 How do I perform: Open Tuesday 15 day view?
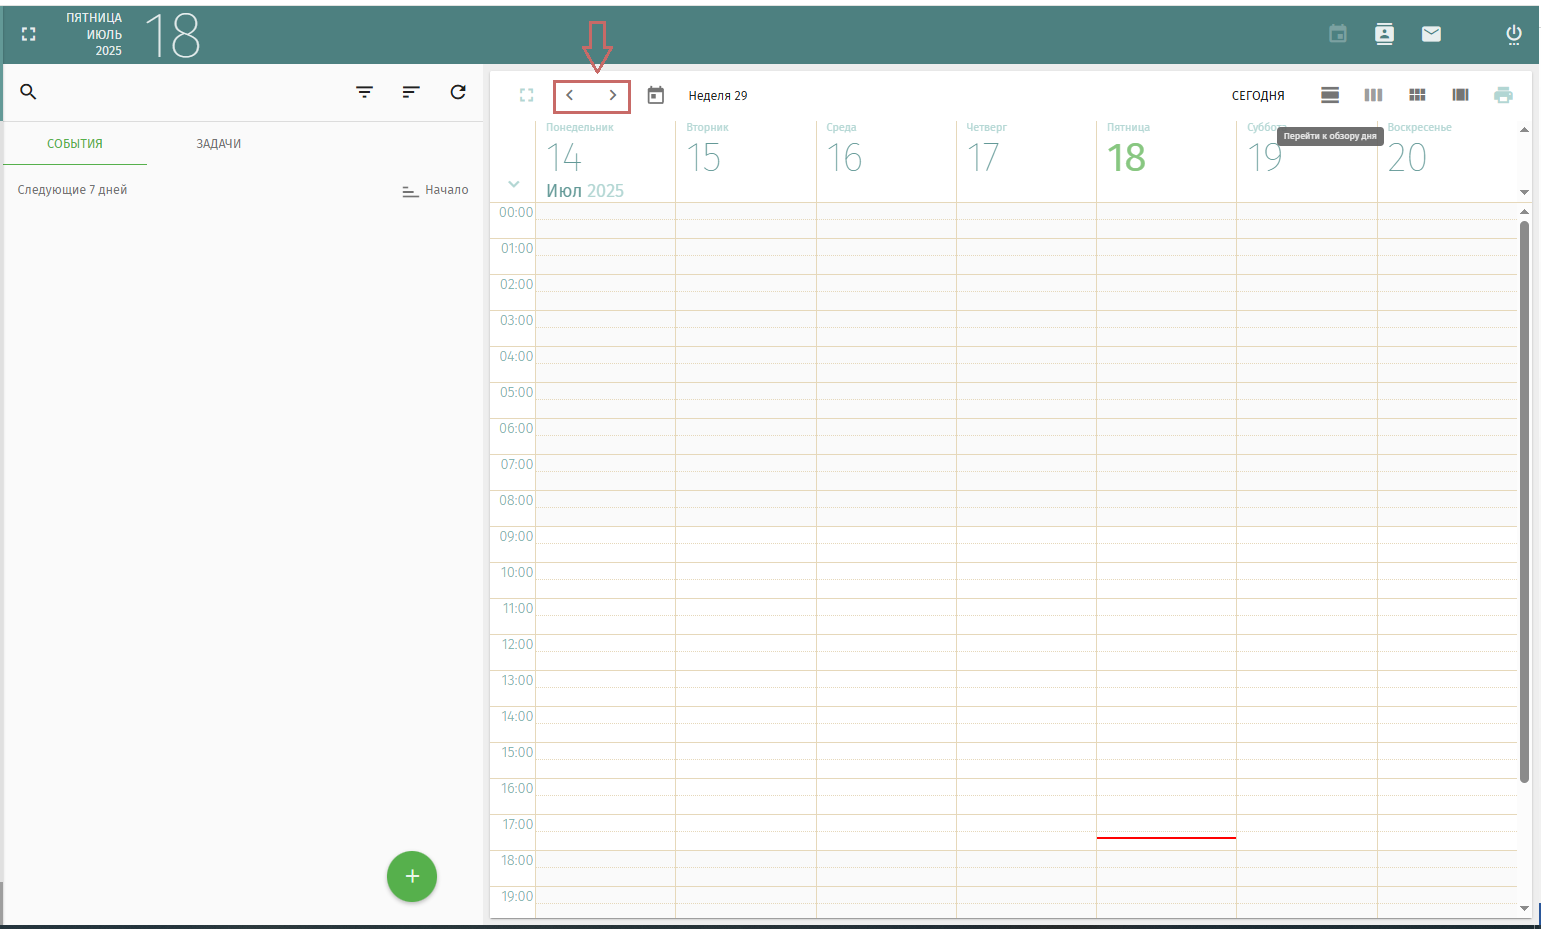703,158
